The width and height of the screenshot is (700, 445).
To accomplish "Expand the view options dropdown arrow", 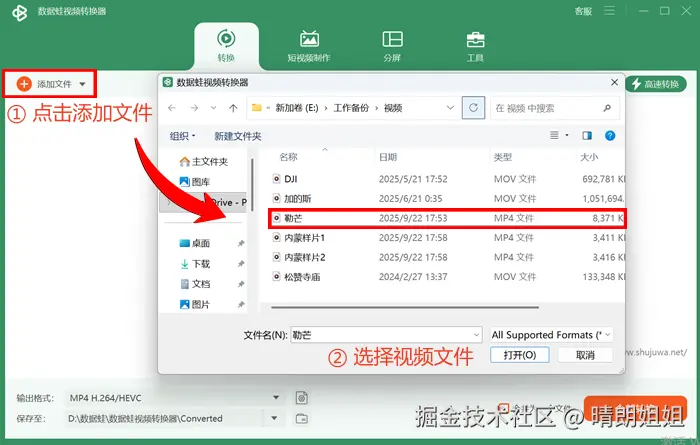I will click(567, 135).
